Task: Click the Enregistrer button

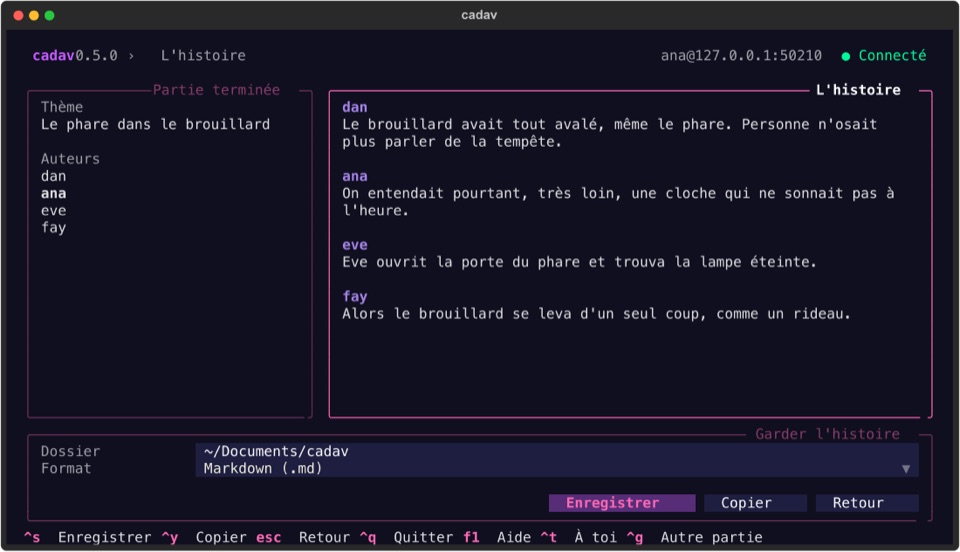Action: [621, 503]
